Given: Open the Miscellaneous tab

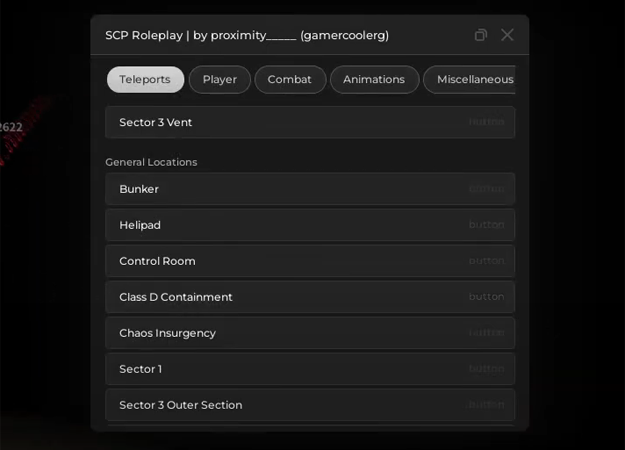Looking at the screenshot, I should (470, 79).
